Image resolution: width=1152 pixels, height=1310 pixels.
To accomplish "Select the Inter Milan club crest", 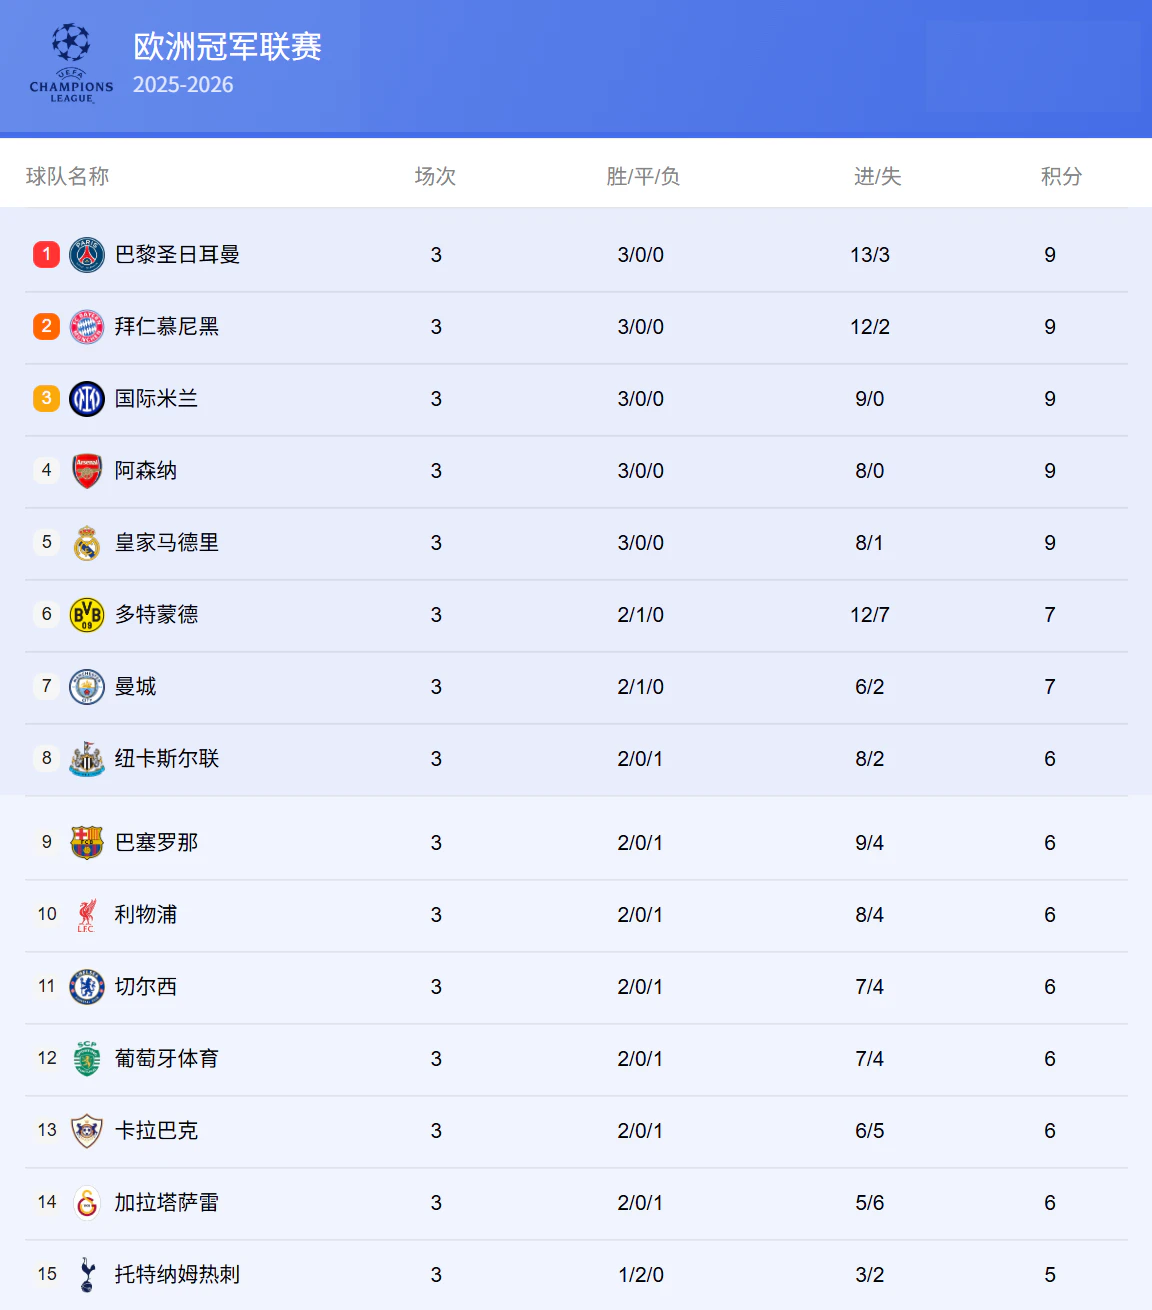I will (87, 399).
